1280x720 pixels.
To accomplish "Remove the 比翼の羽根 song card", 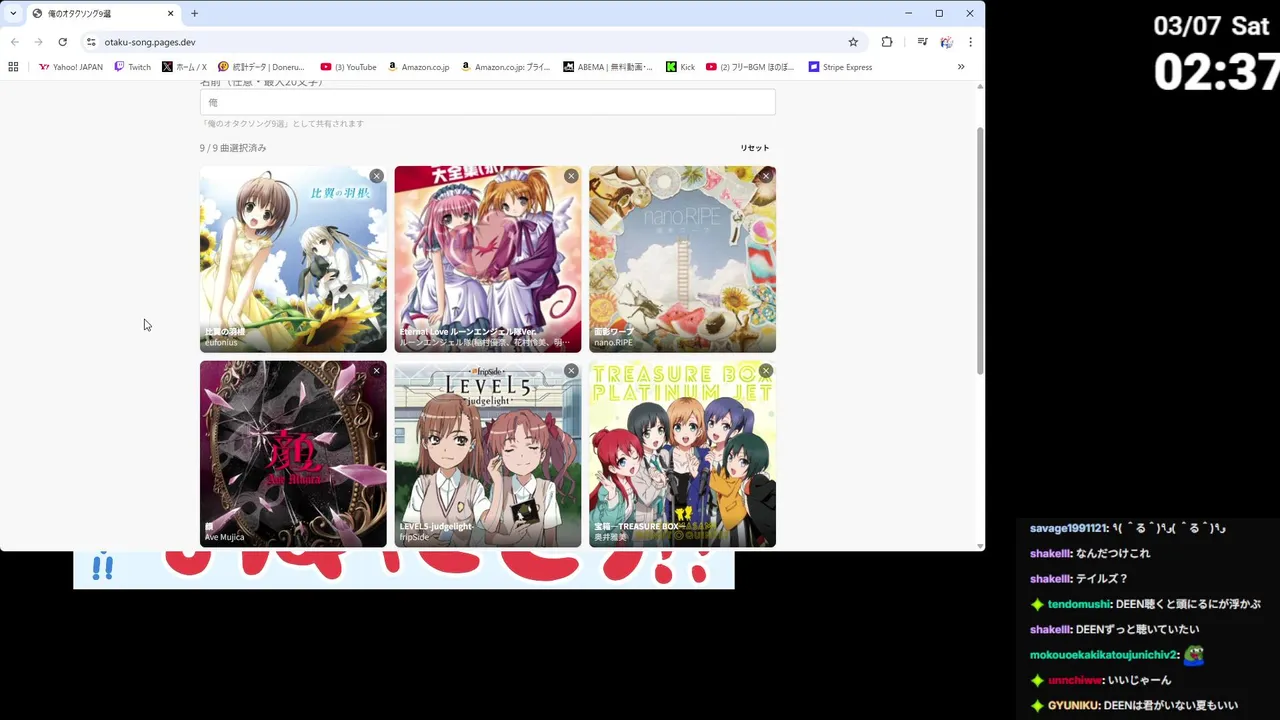I will tap(376, 176).
